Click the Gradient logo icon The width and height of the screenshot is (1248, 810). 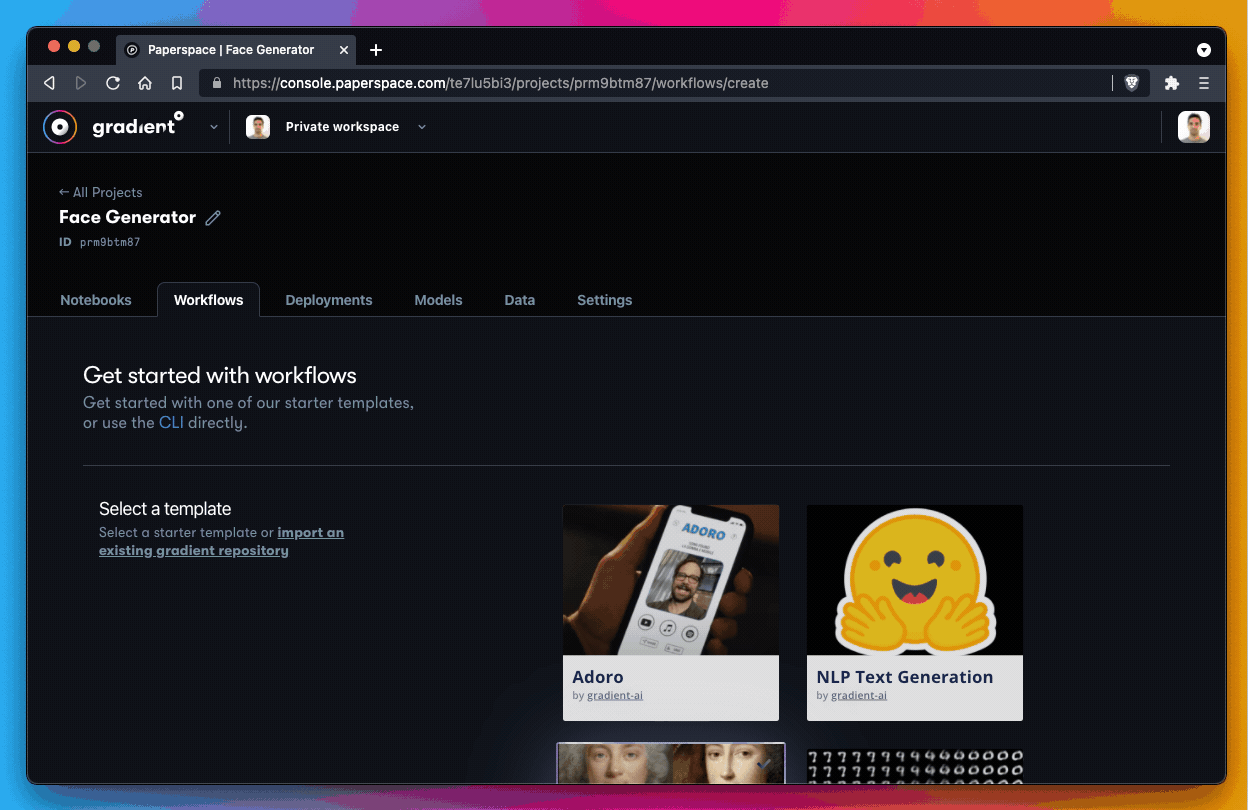pos(60,127)
